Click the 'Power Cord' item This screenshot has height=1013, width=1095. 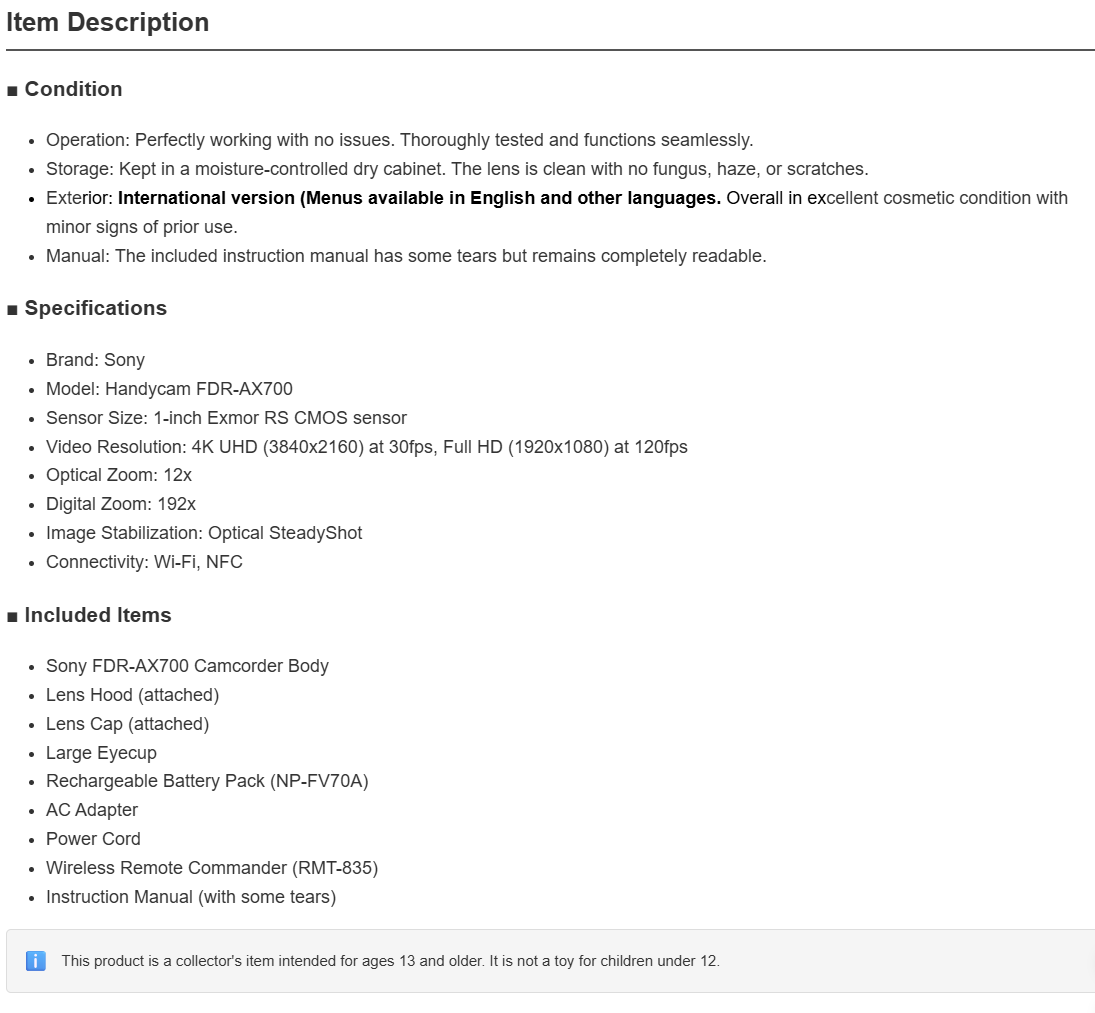94,838
